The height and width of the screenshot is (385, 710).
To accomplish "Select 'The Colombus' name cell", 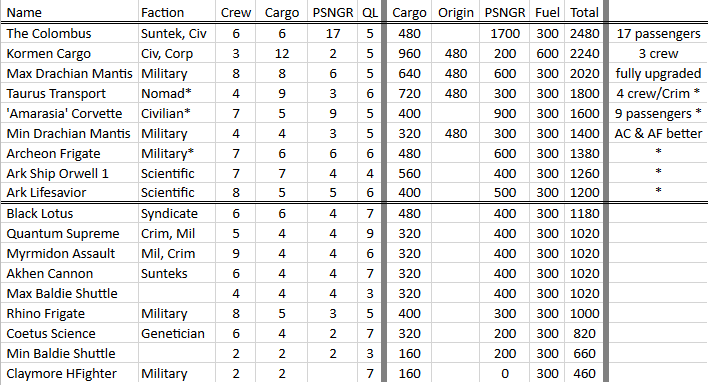I will pyautogui.click(x=69, y=34).
